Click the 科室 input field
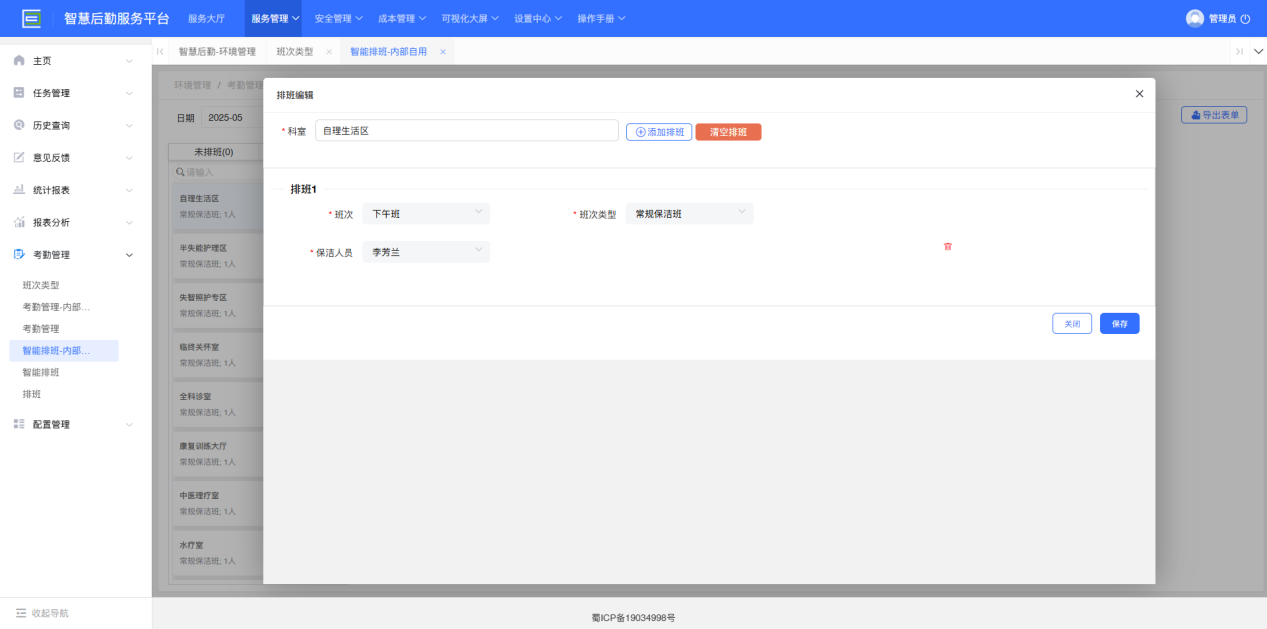This screenshot has height=629, width=1267. (x=467, y=131)
